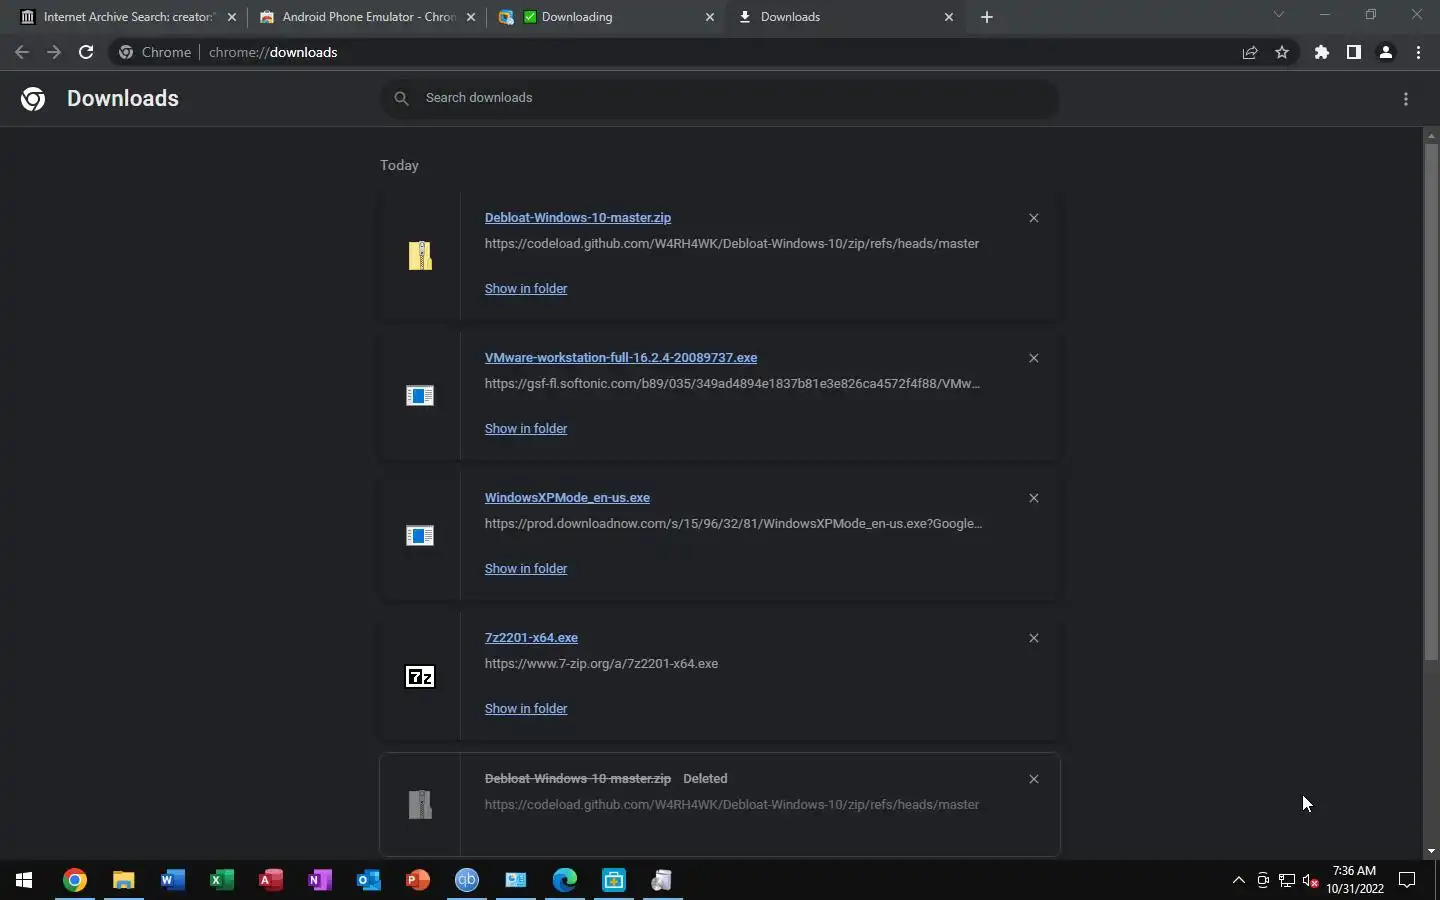Close the Downloads tab
The height and width of the screenshot is (900, 1440).
pos(949,17)
